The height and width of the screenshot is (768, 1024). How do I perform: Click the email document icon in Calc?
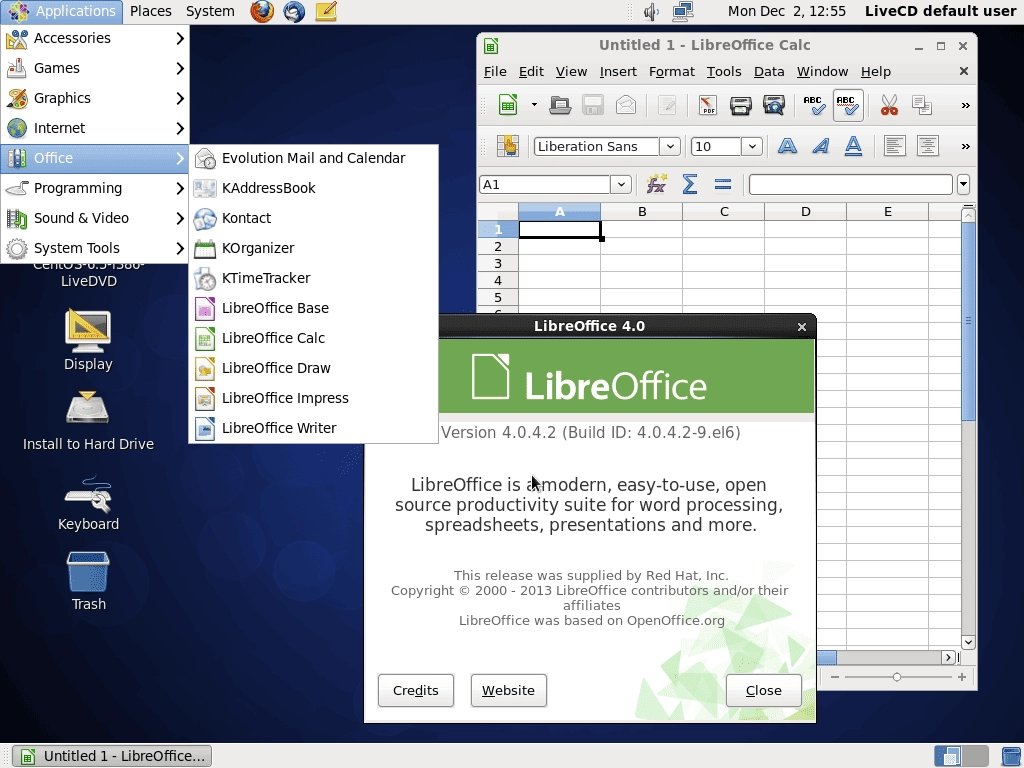[626, 105]
